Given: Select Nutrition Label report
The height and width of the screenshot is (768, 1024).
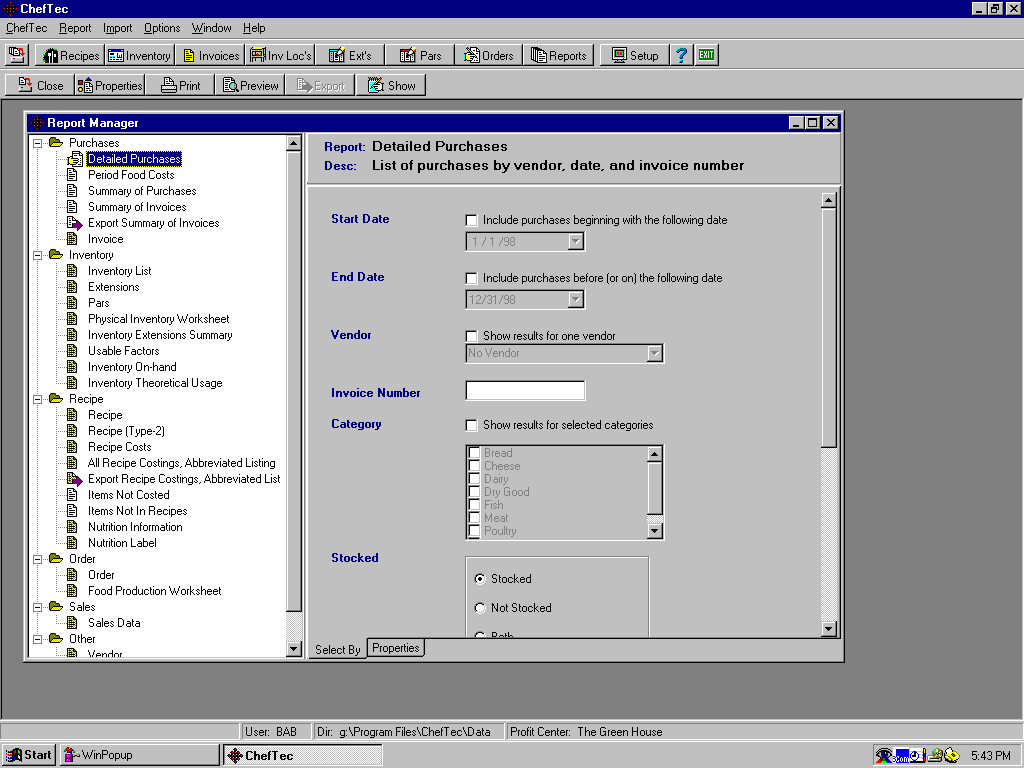Looking at the screenshot, I should pos(122,543).
